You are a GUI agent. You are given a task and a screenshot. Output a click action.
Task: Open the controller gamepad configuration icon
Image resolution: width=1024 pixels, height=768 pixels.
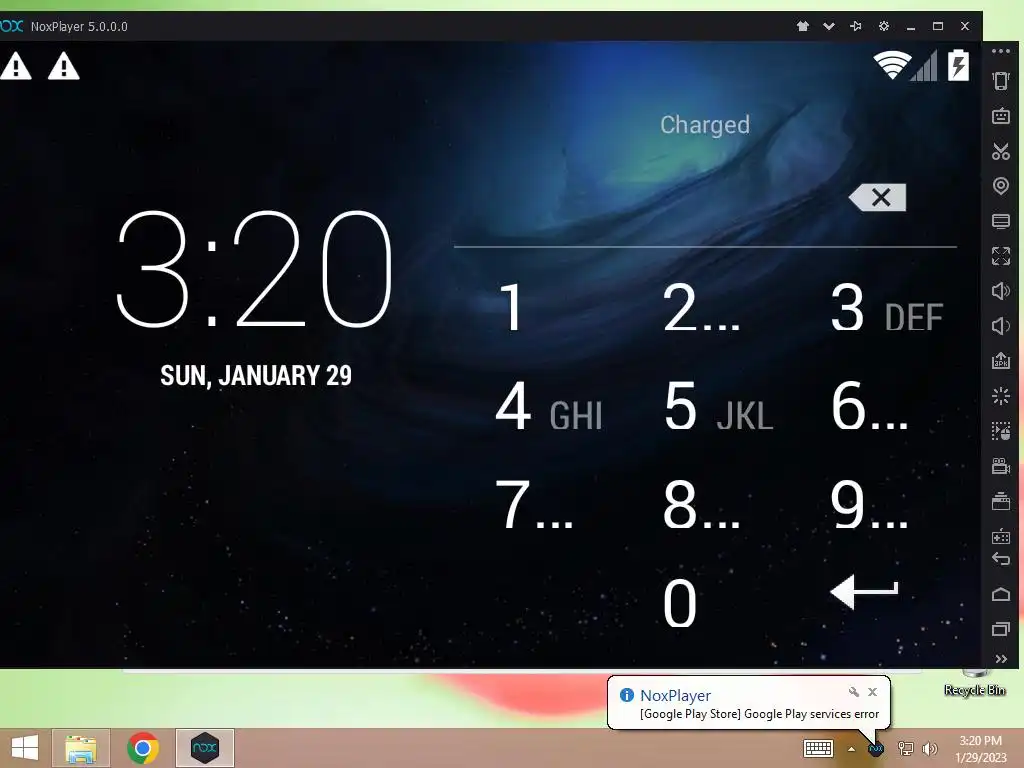pos(1000,536)
